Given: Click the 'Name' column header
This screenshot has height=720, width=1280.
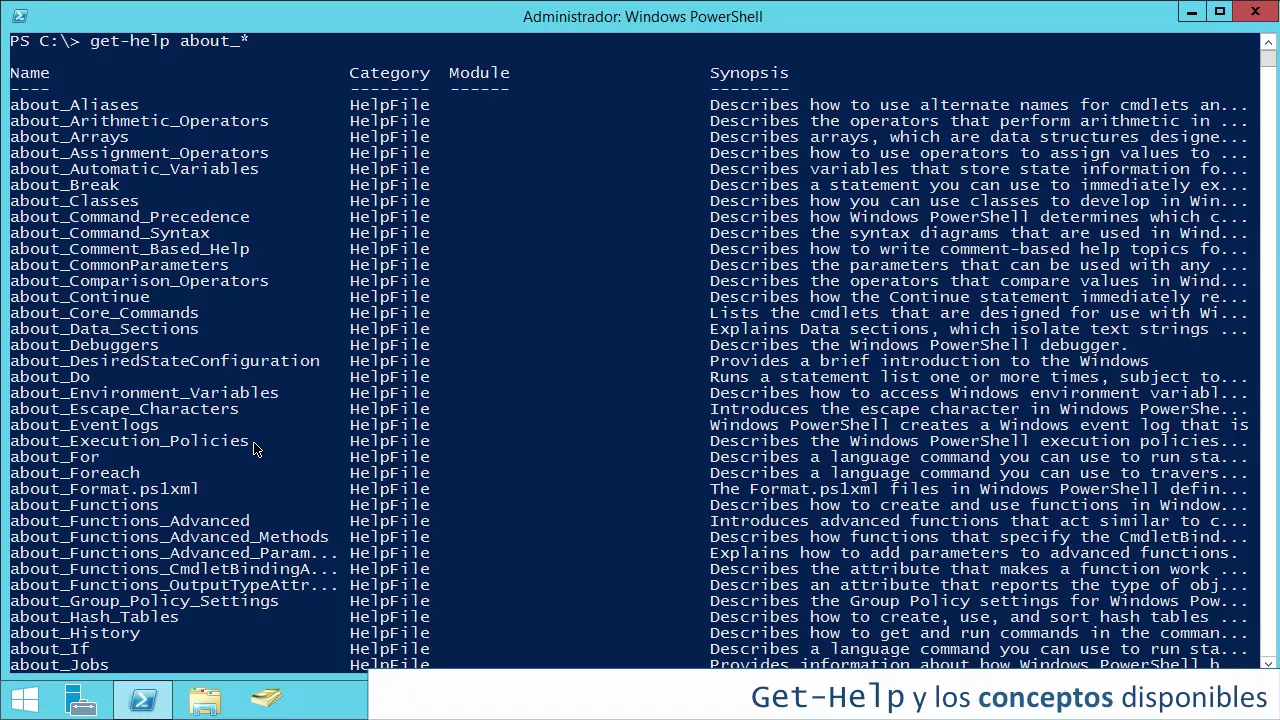Looking at the screenshot, I should 30,73.
